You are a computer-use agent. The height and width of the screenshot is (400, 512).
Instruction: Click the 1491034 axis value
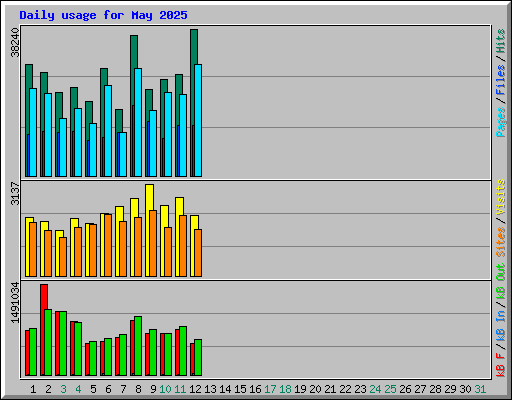15,303
